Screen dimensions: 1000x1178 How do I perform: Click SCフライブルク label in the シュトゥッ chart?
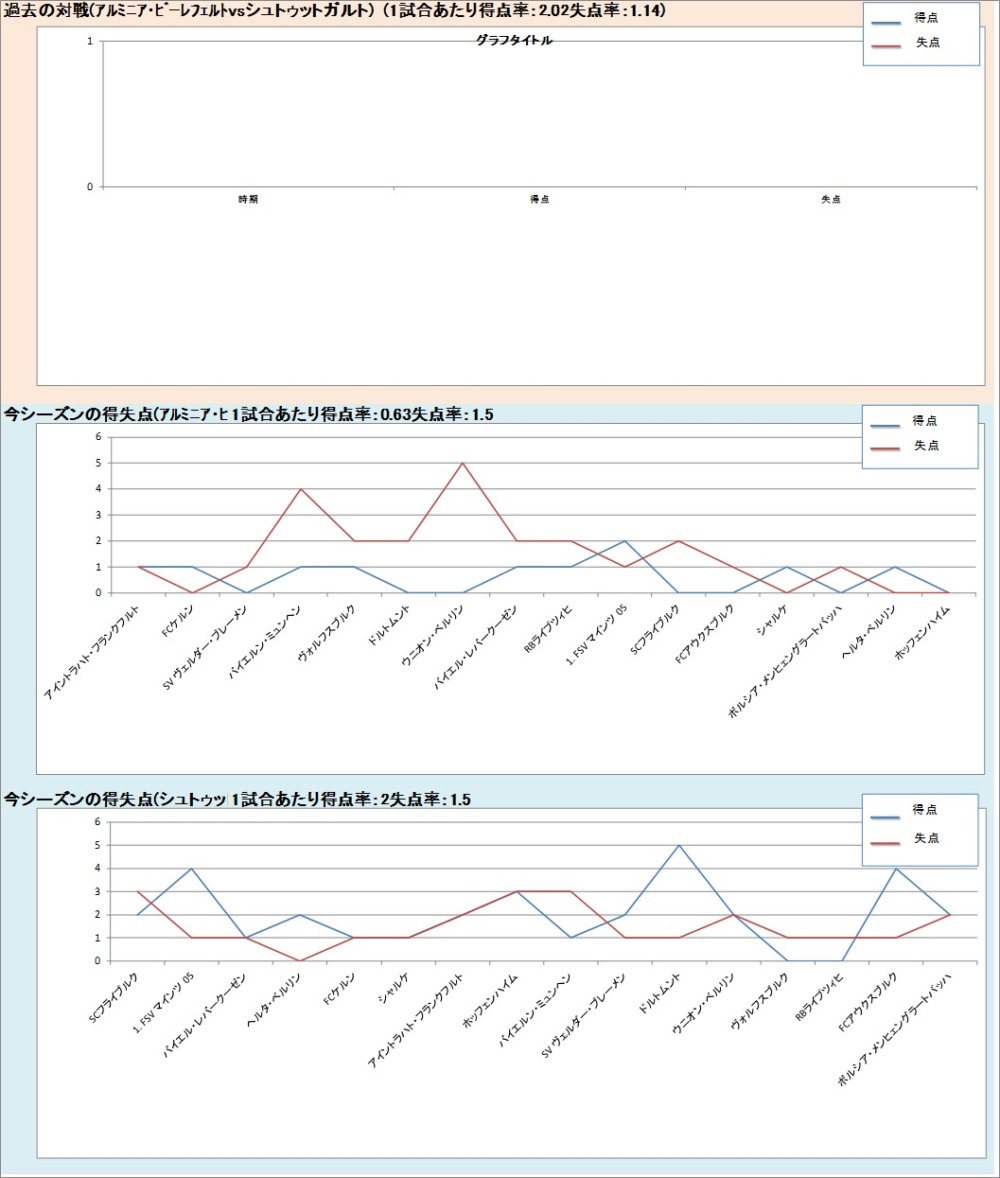pos(113,998)
